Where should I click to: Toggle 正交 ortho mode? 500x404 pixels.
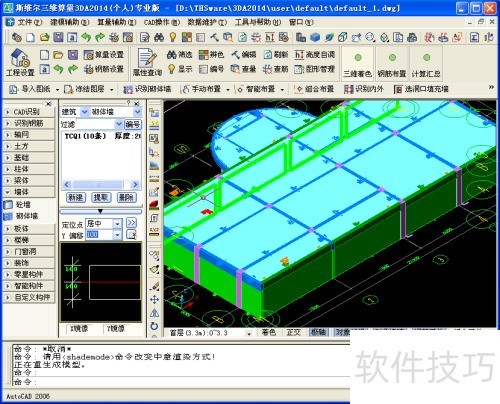coord(294,332)
